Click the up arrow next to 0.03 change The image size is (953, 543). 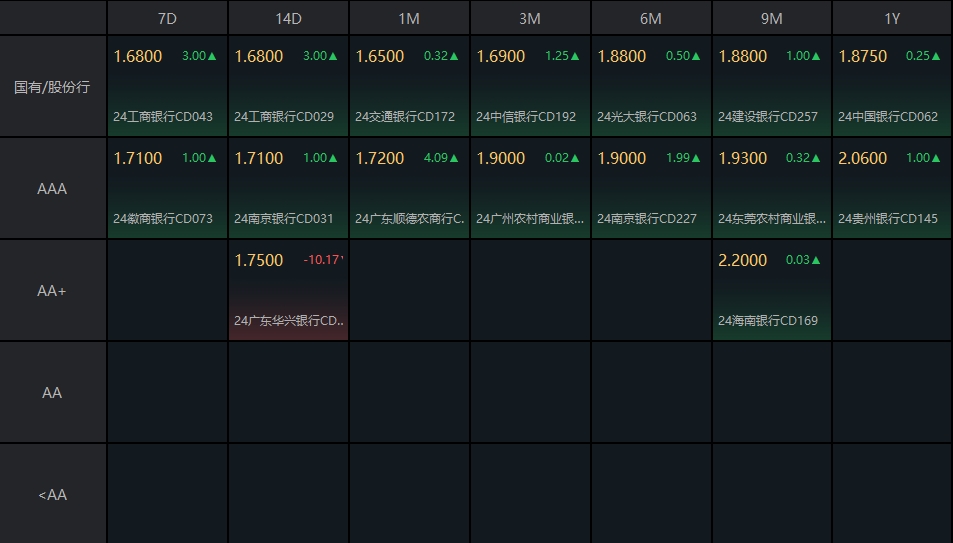(x=817, y=260)
